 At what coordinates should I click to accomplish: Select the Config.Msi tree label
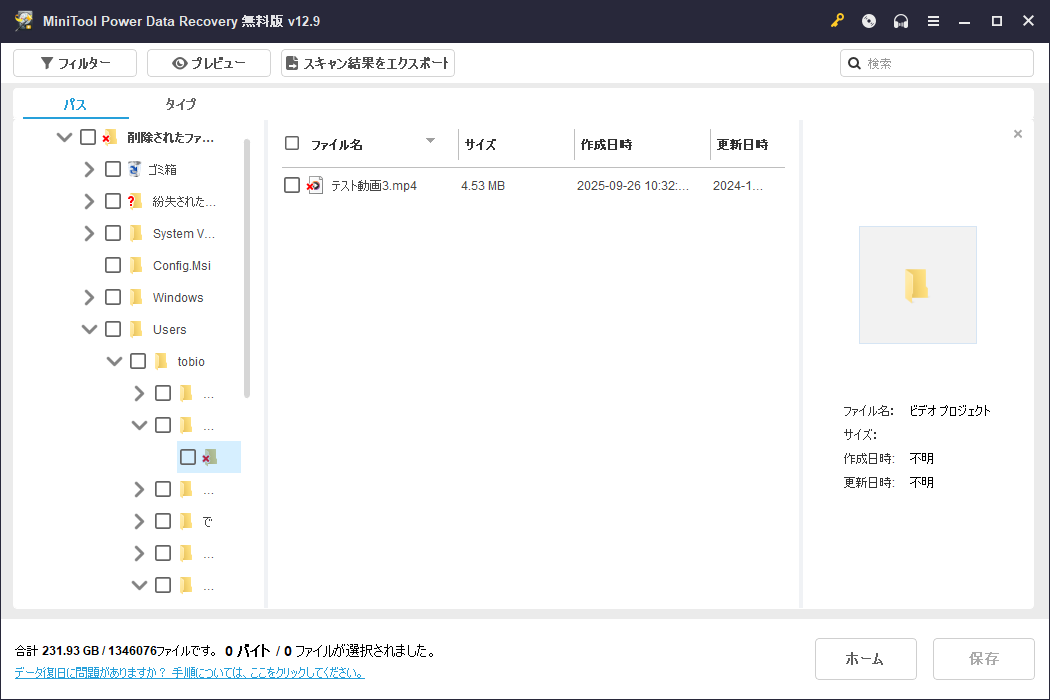tap(181, 265)
